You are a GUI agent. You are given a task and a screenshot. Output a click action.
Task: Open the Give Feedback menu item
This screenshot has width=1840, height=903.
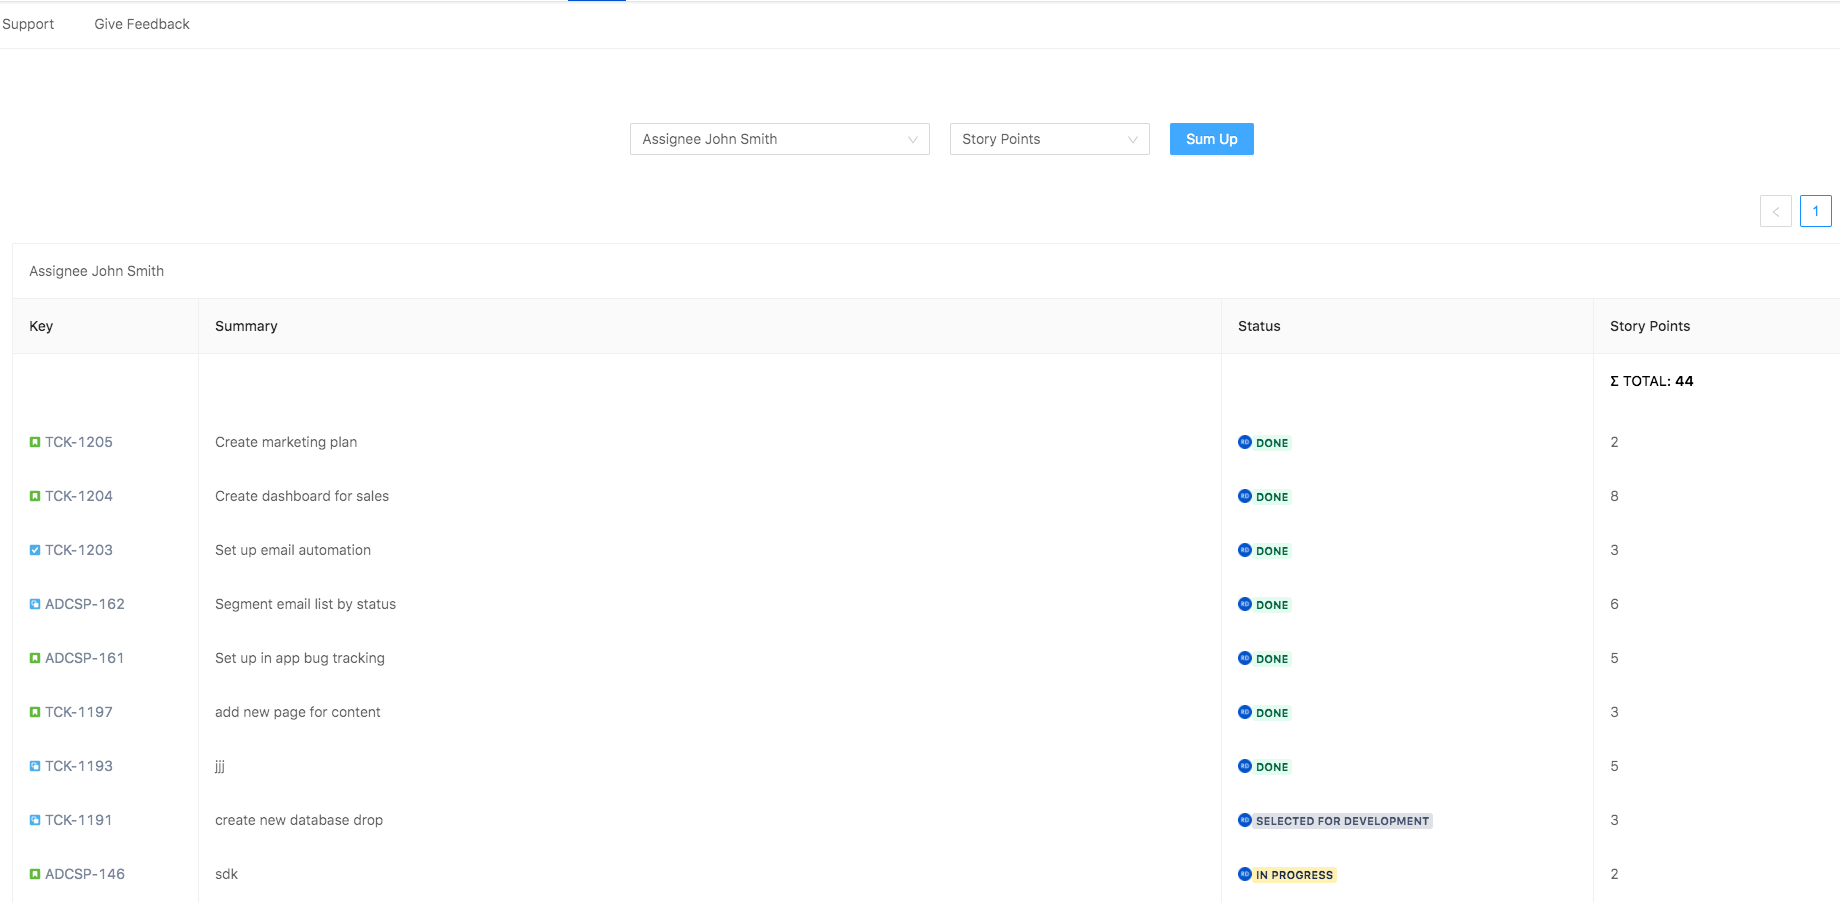142,24
